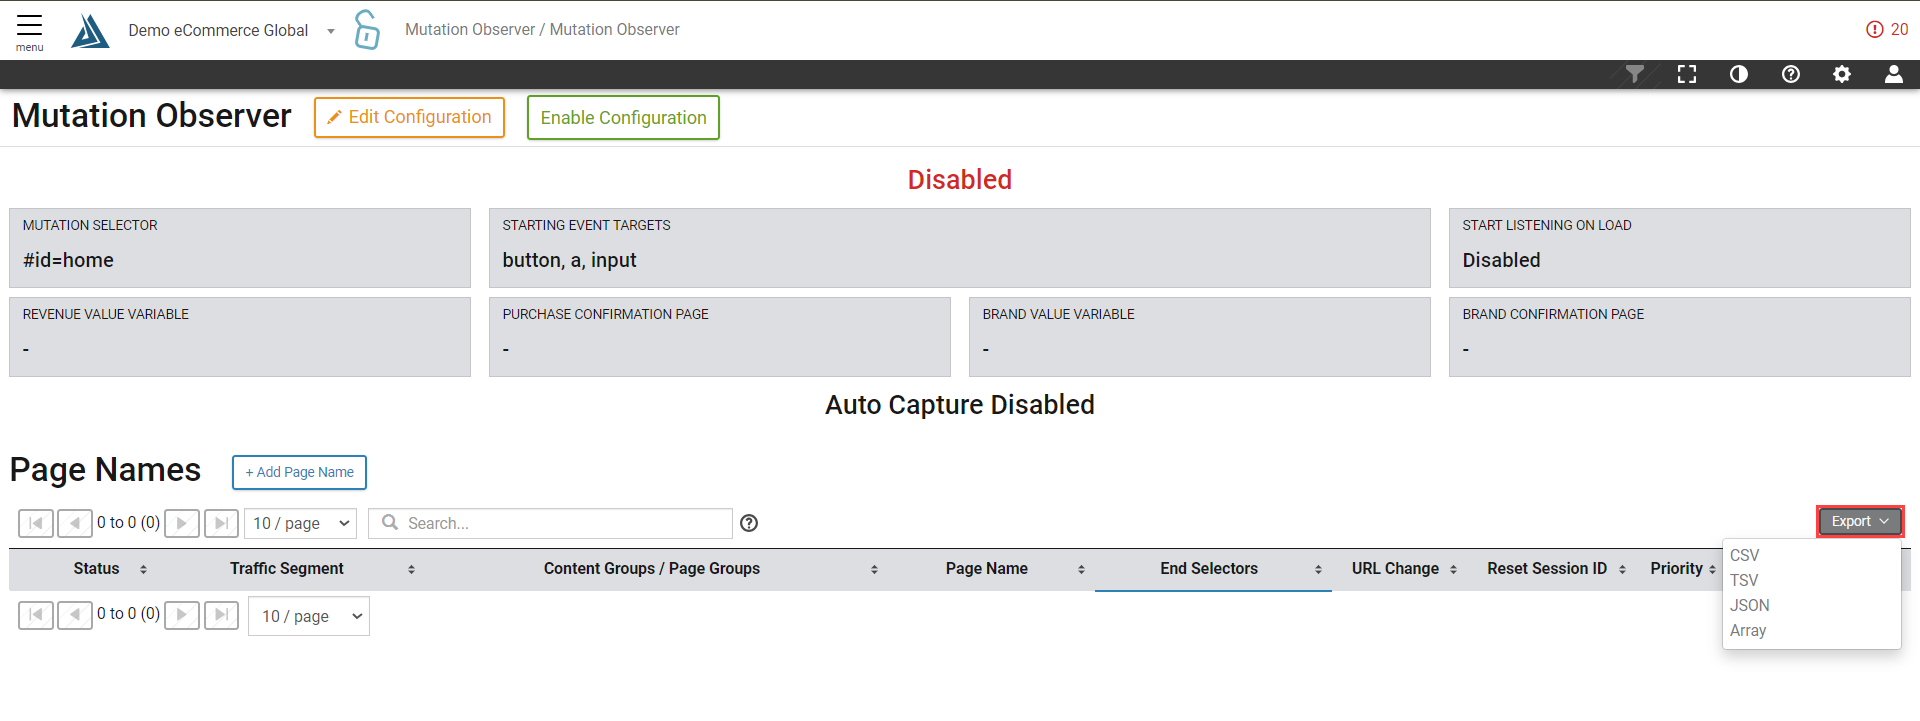Image resolution: width=1920 pixels, height=721 pixels.
Task: Click the blue triangle app logo
Action: click(90, 31)
